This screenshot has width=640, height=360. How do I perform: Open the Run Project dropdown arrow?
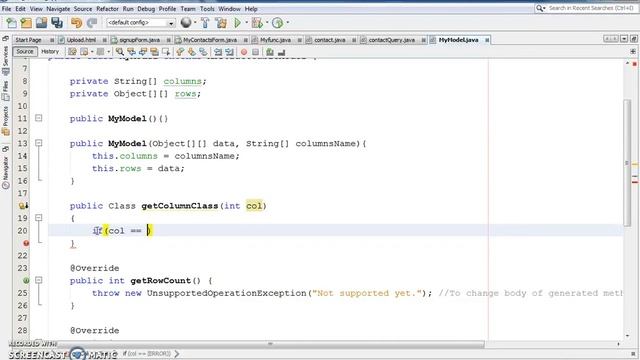246,23
